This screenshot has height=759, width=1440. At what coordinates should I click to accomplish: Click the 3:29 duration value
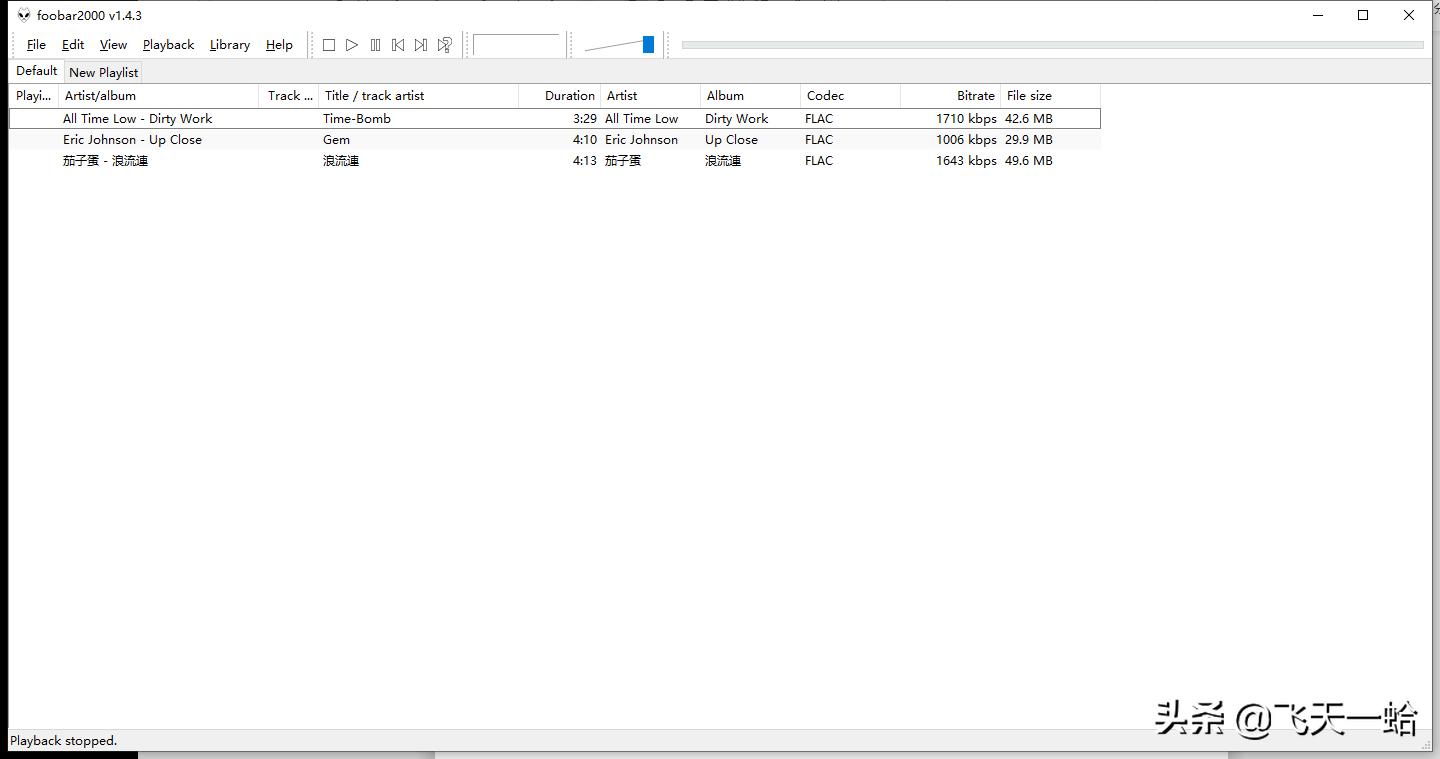585,118
